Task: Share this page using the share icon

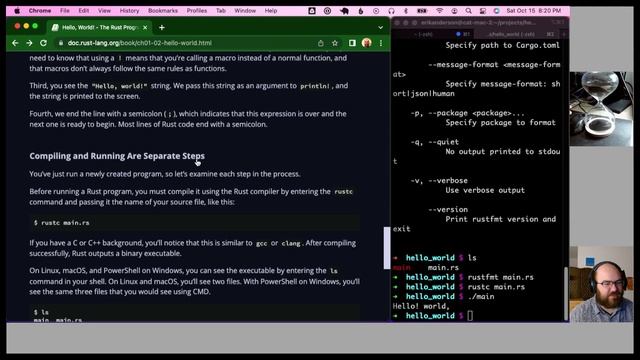Action: point(321,43)
